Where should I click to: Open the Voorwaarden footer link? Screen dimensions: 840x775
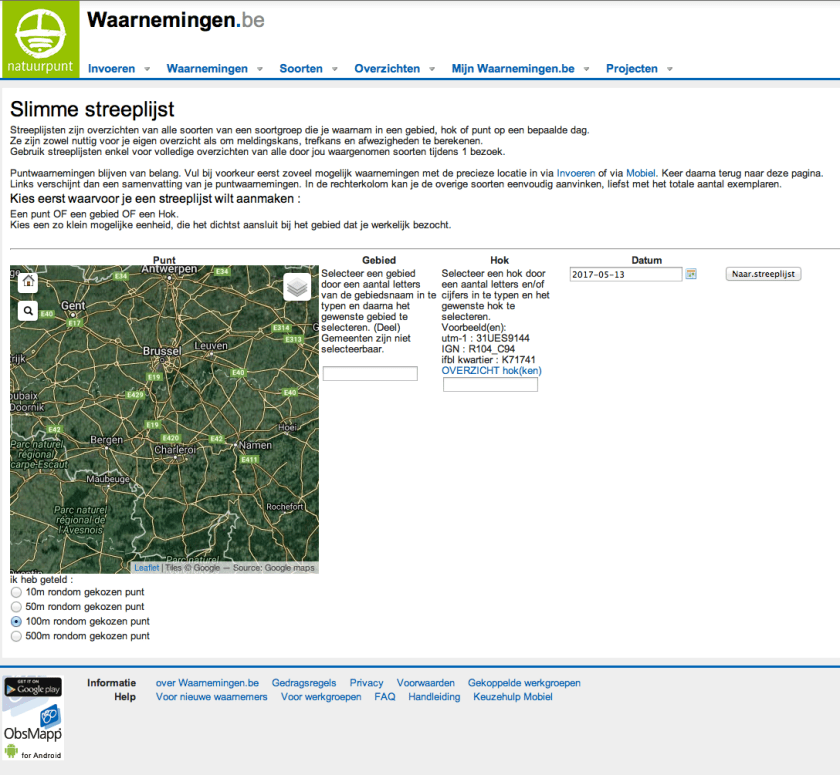coord(425,683)
